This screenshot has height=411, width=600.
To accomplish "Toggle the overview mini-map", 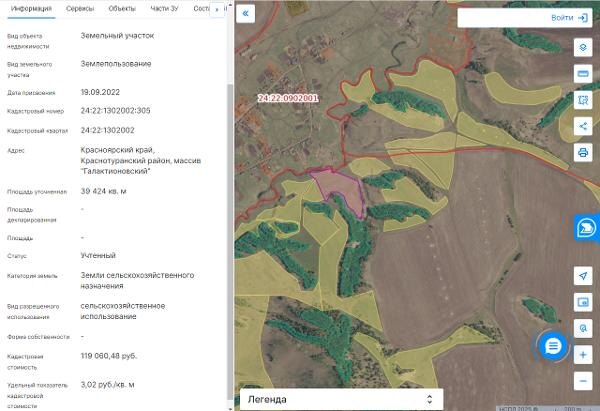I will [x=583, y=302].
